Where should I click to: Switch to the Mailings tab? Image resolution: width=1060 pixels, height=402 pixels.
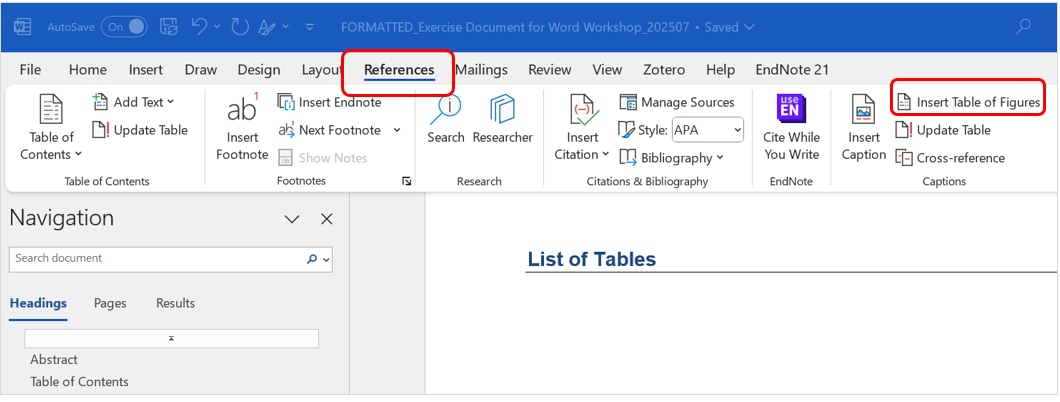[481, 70]
